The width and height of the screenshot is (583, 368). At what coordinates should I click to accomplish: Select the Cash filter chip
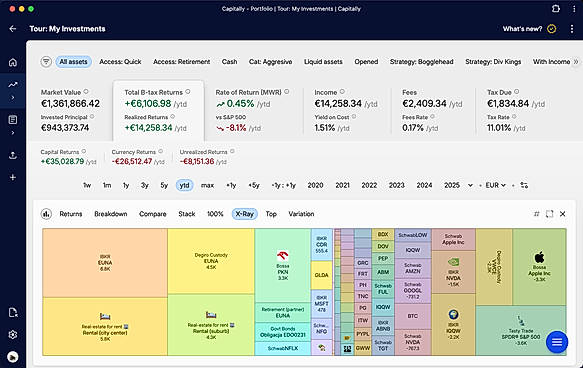point(229,62)
